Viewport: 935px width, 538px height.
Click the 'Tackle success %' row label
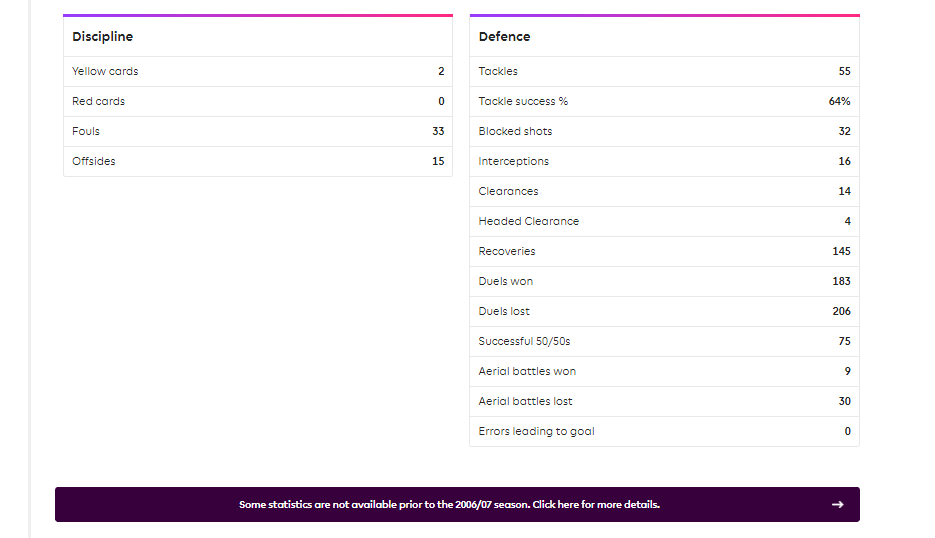click(523, 101)
